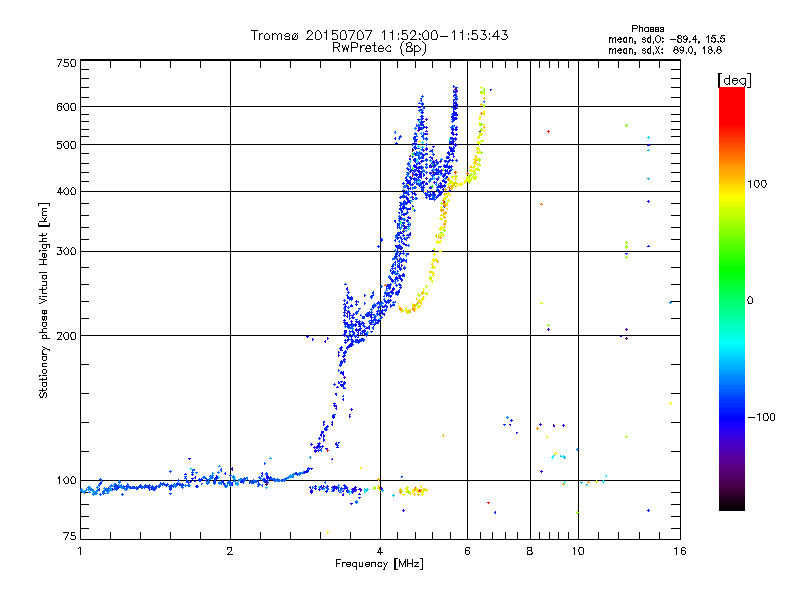Click the red data point near 8.5 MHz, 530 km
The width and height of the screenshot is (800, 600).
[x=548, y=132]
